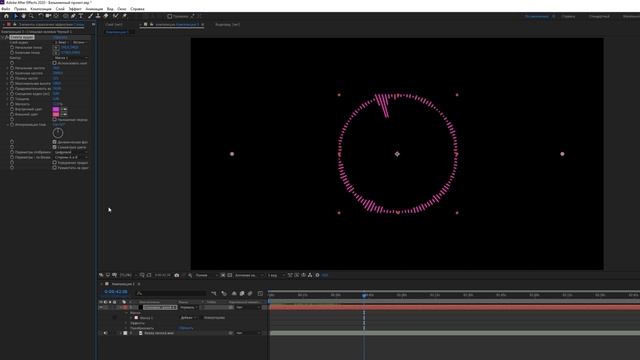Open the File menu
This screenshot has width=640, height=360.
[6, 9]
